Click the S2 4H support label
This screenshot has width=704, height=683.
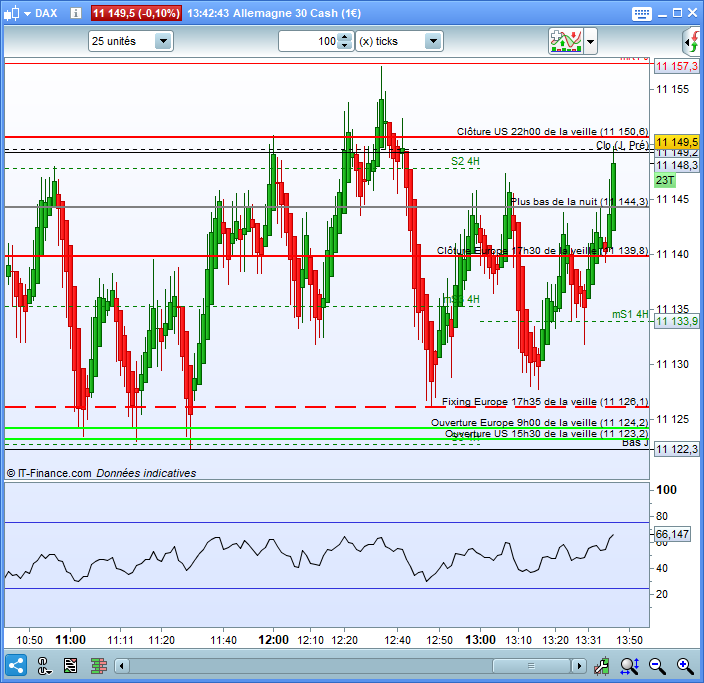click(465, 161)
